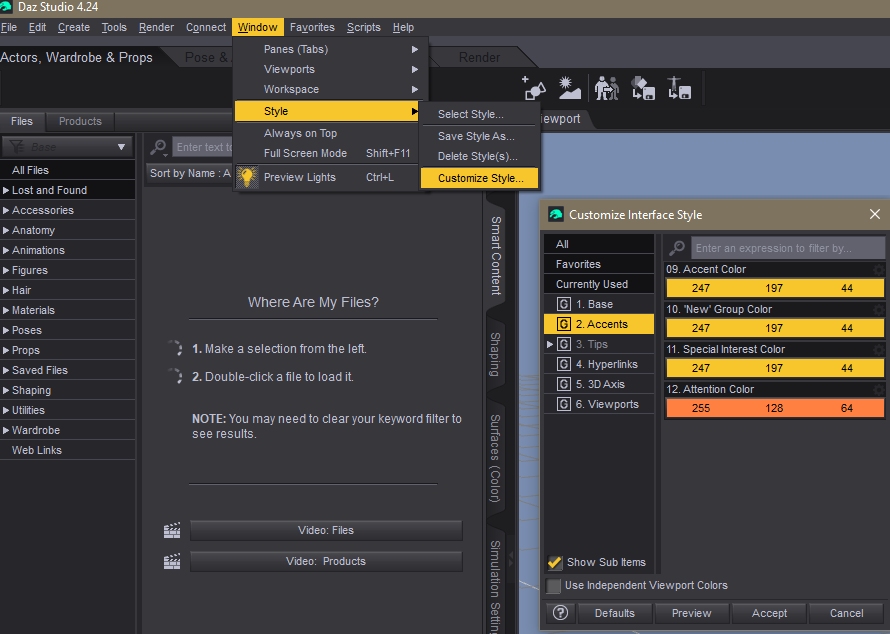Click the environment sun-and-mountain toolbar icon
The image size is (890, 634).
pyautogui.click(x=569, y=88)
